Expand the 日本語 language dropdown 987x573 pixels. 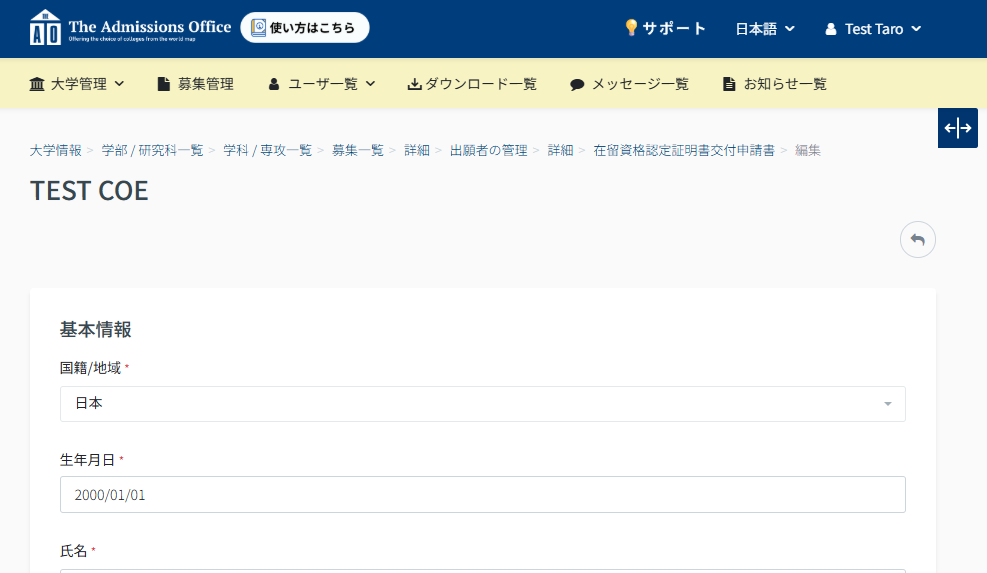pyautogui.click(x=765, y=29)
